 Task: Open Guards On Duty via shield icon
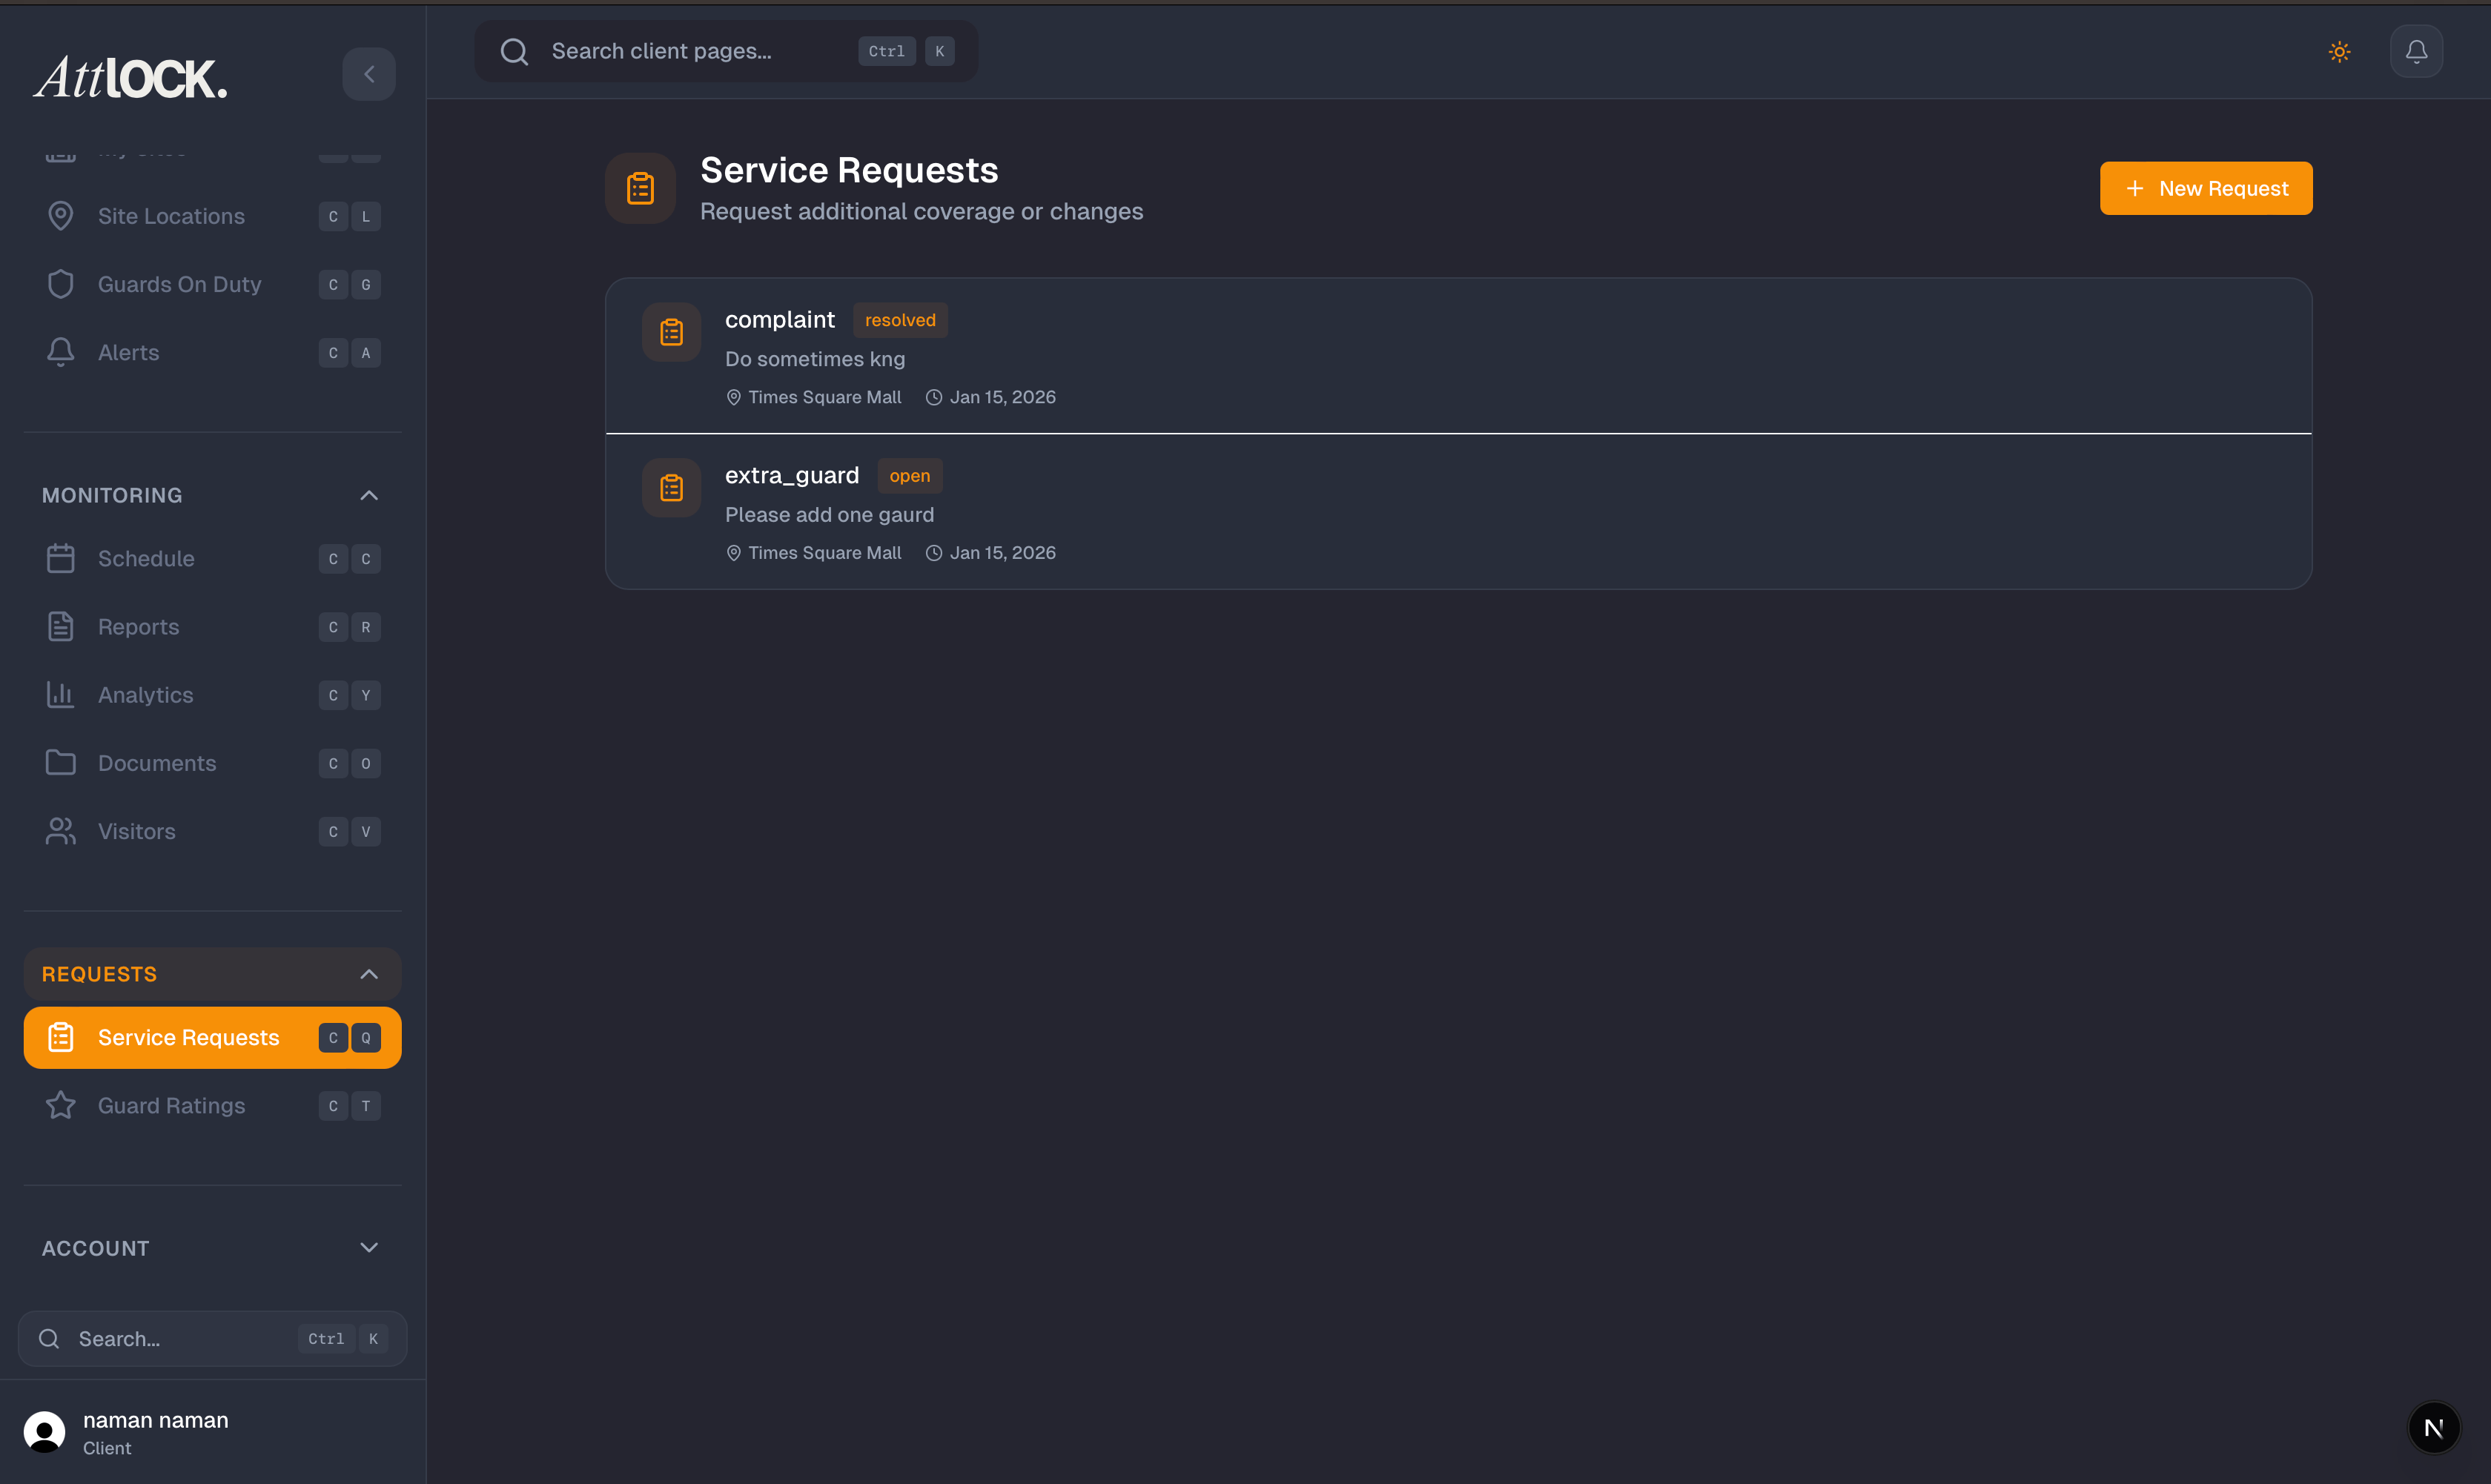[60, 284]
